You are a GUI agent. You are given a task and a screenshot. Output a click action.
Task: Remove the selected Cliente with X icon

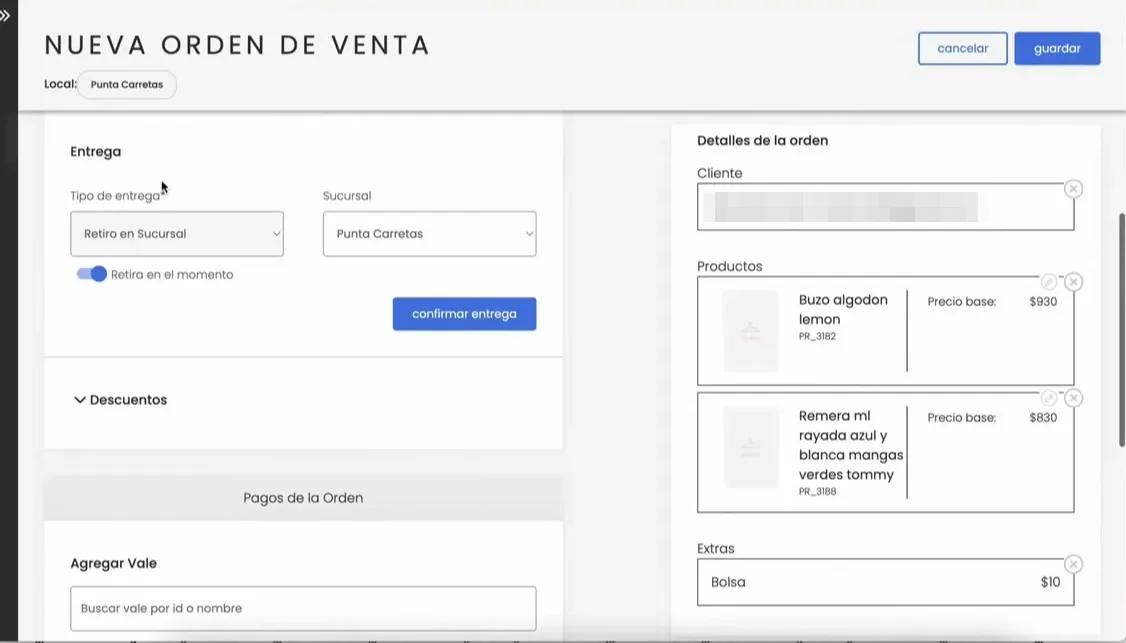pyautogui.click(x=1073, y=189)
